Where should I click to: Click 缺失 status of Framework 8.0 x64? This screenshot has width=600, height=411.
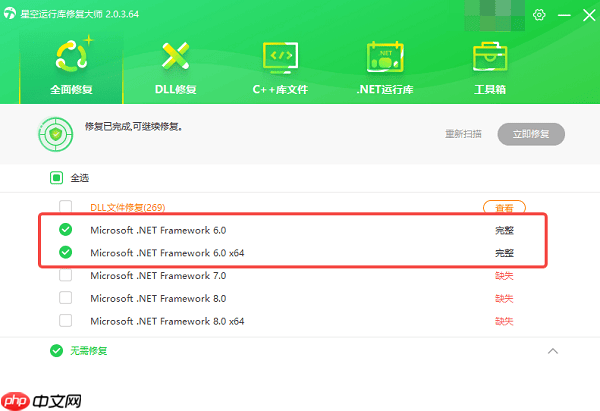coord(504,321)
